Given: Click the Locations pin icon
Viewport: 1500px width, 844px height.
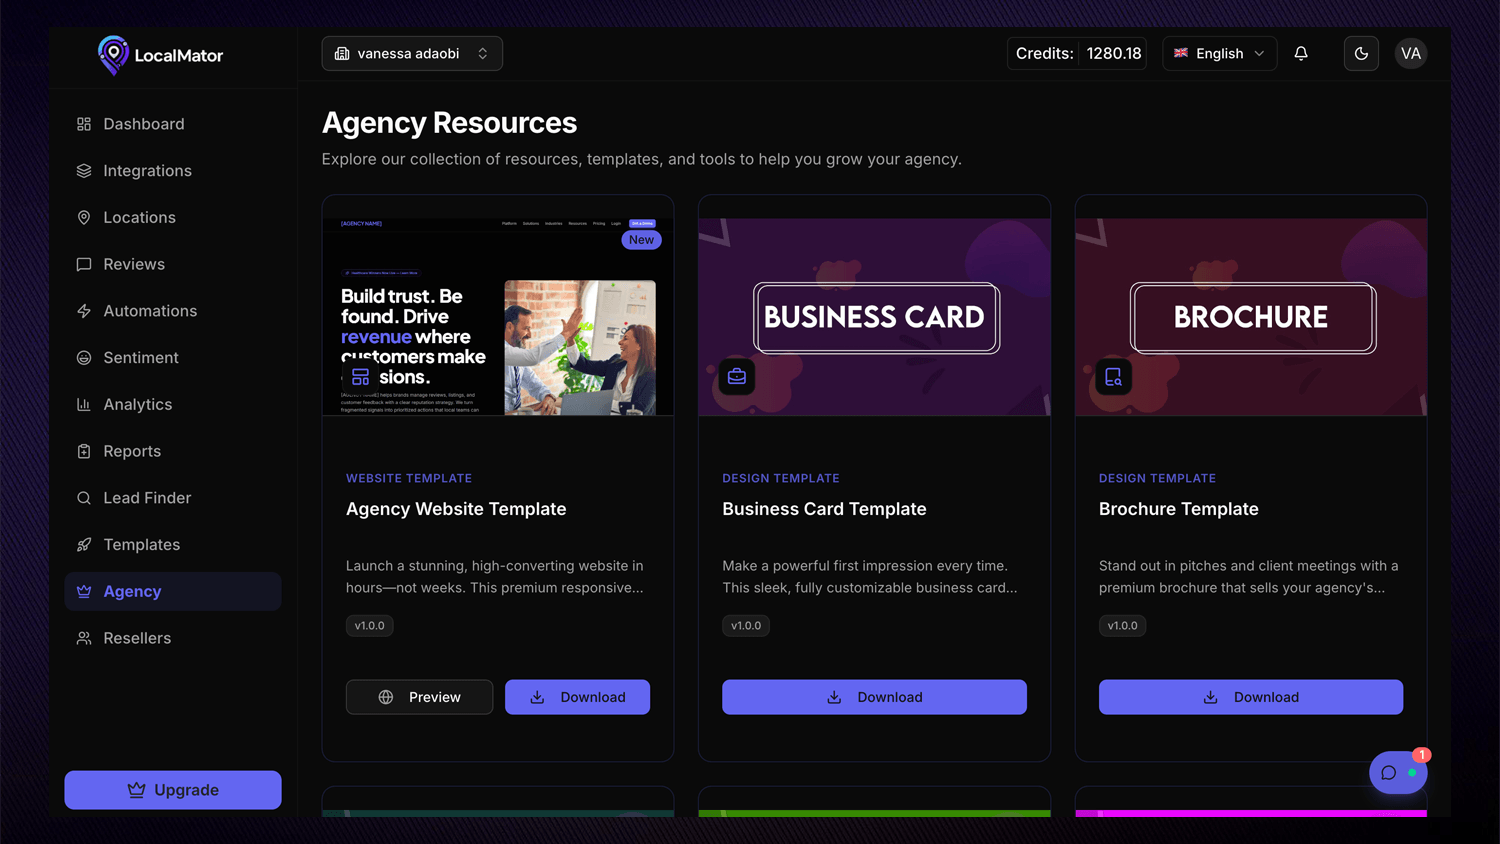Looking at the screenshot, I should point(83,217).
